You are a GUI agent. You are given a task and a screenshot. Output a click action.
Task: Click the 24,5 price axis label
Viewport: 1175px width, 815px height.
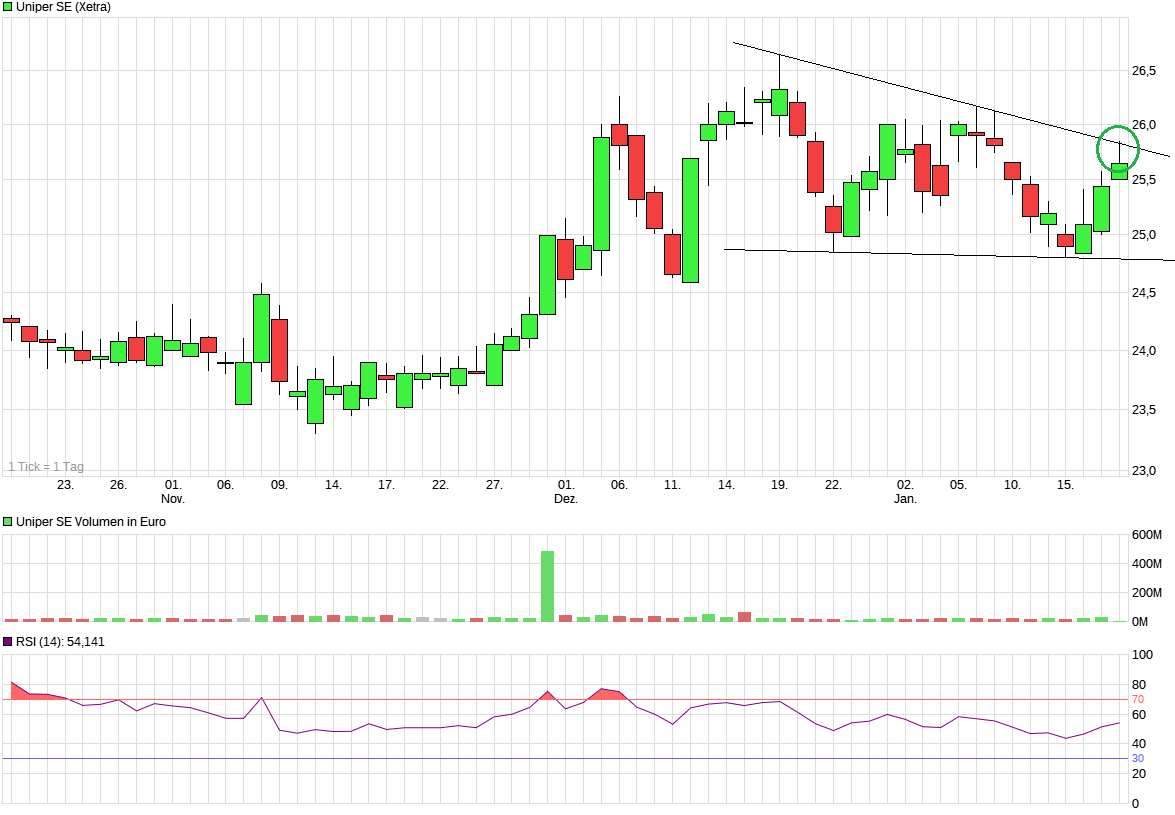1144,293
